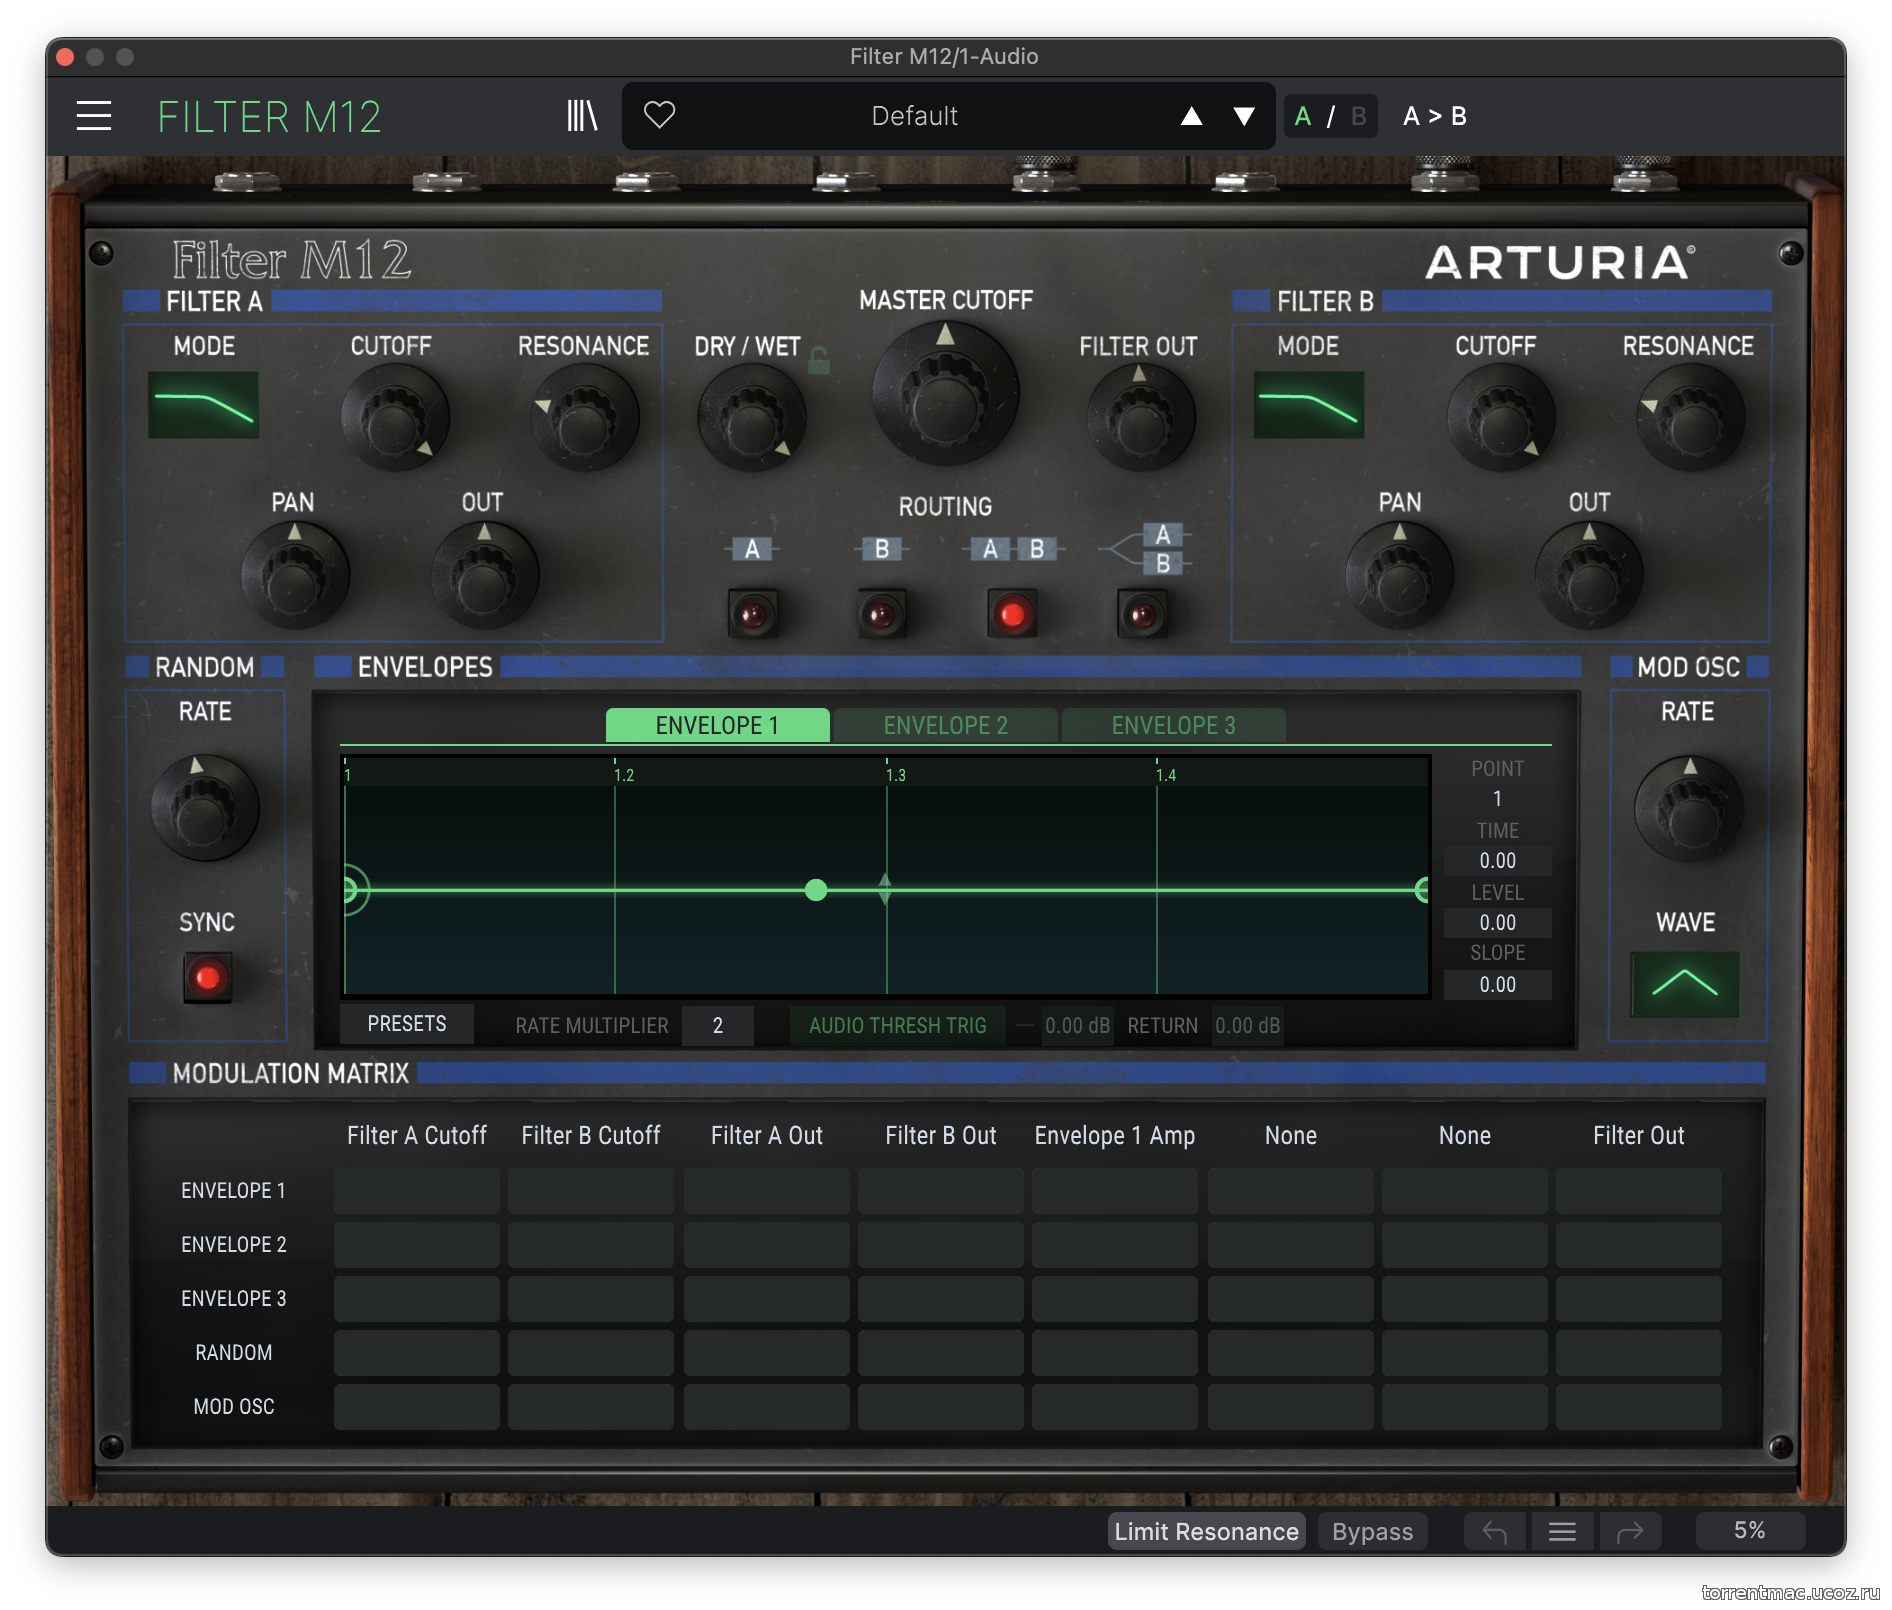The image size is (1892, 1610).
Task: Click the Filter B Out knob
Action: (x=1589, y=576)
